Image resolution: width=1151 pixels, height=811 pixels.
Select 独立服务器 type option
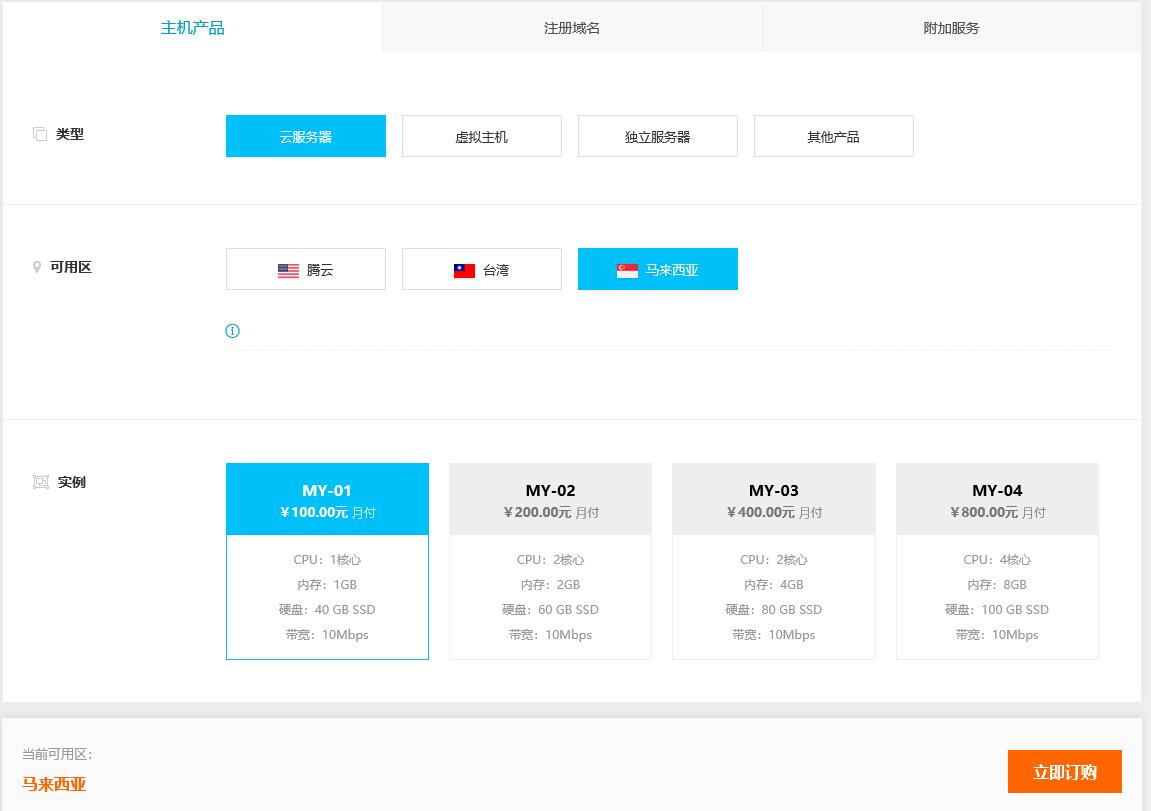coord(658,136)
